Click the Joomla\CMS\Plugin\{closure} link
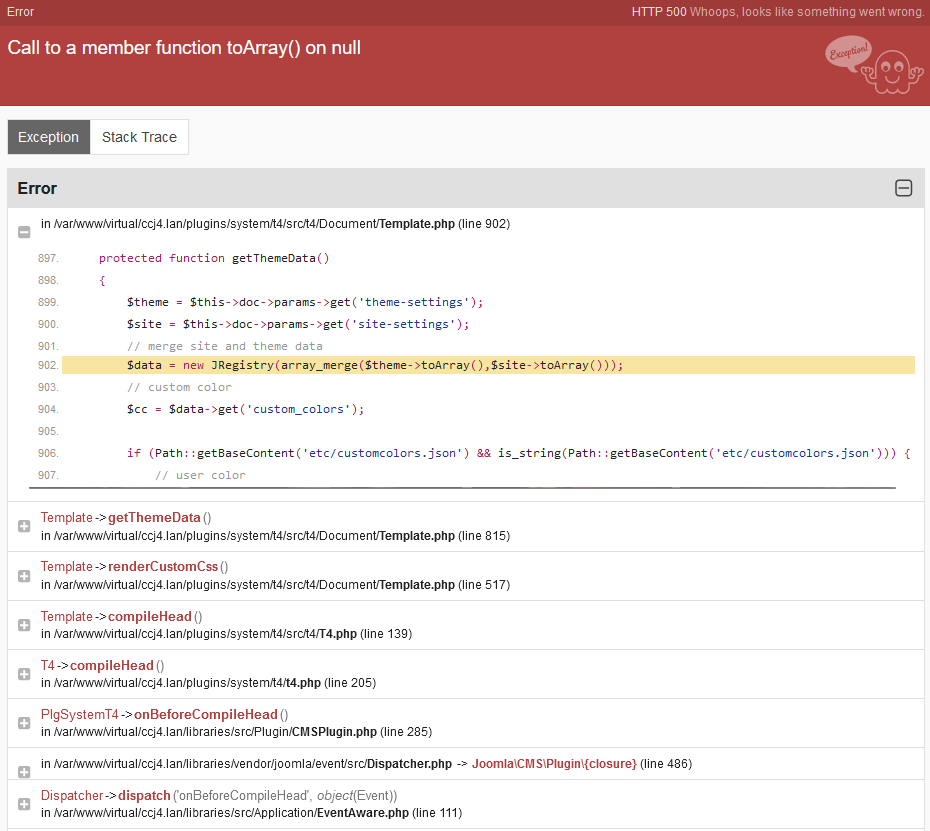Screen dimensions: 930x831 click(x=554, y=764)
